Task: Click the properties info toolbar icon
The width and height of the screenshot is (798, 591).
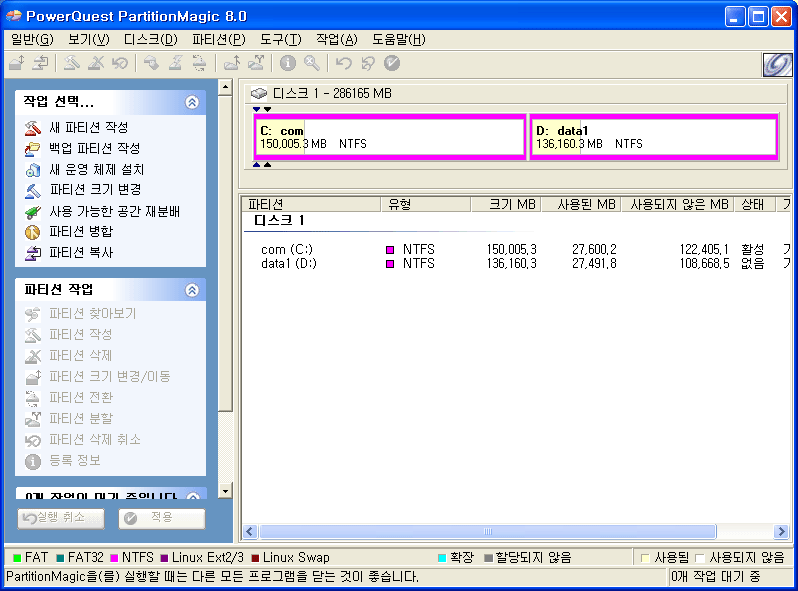Action: click(x=288, y=63)
